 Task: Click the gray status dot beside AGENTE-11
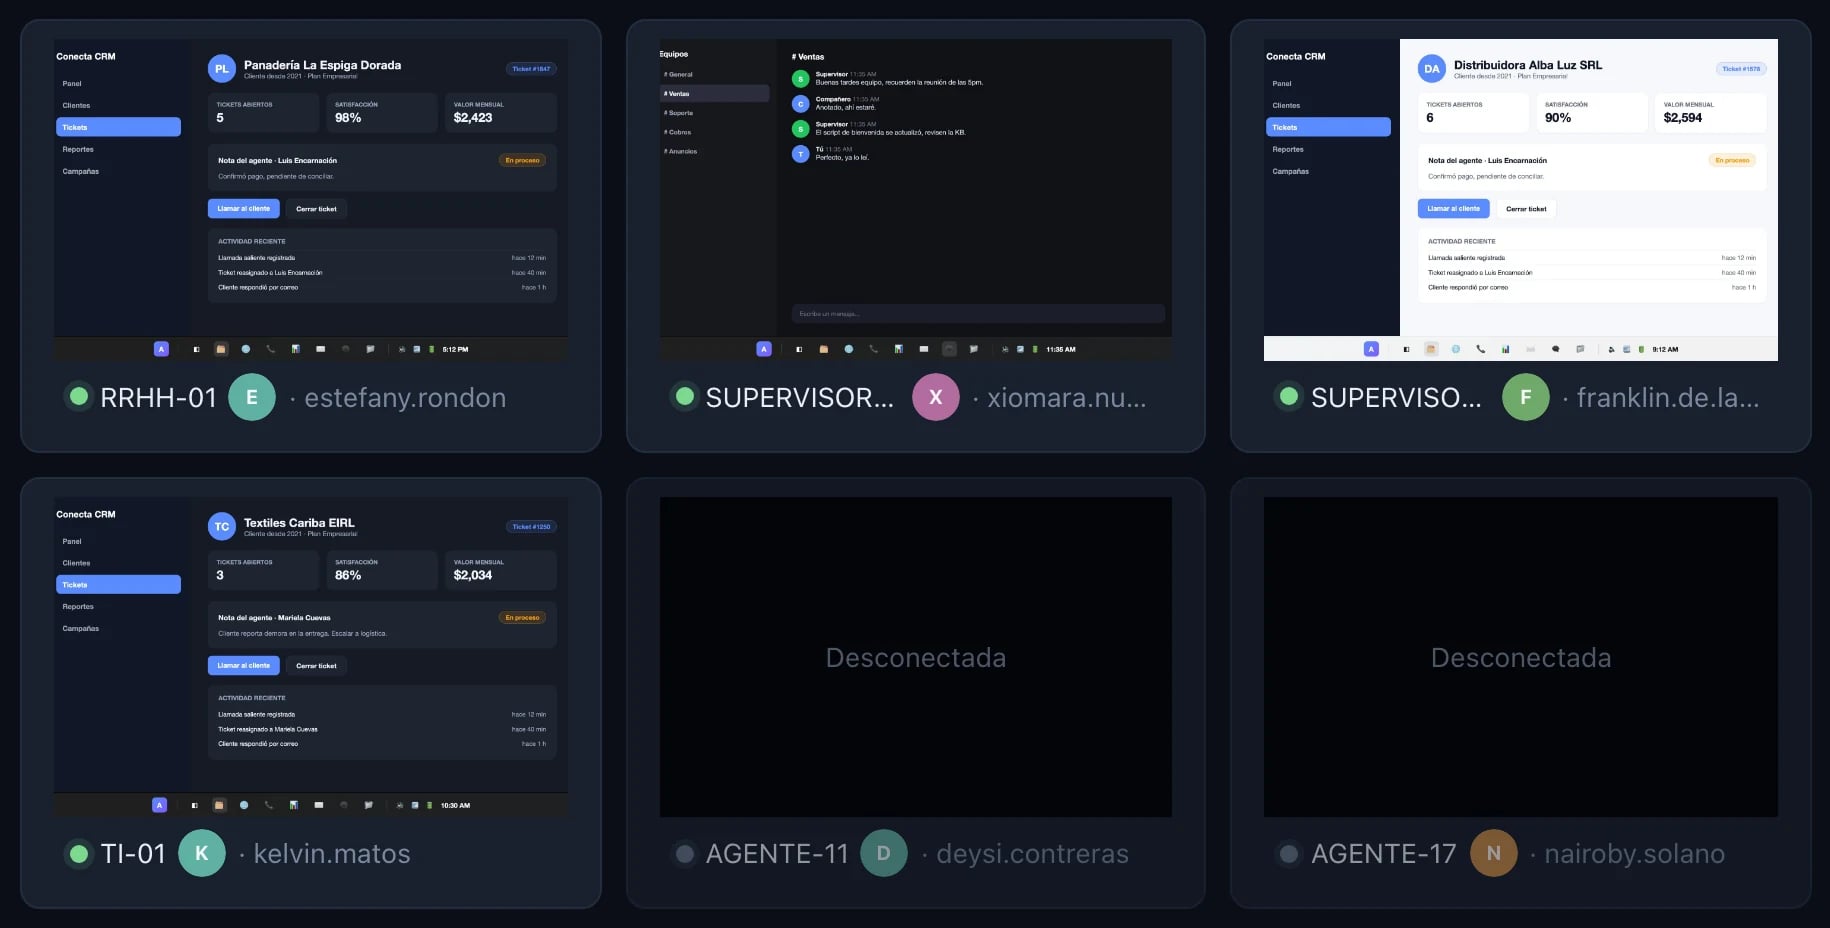(x=685, y=853)
